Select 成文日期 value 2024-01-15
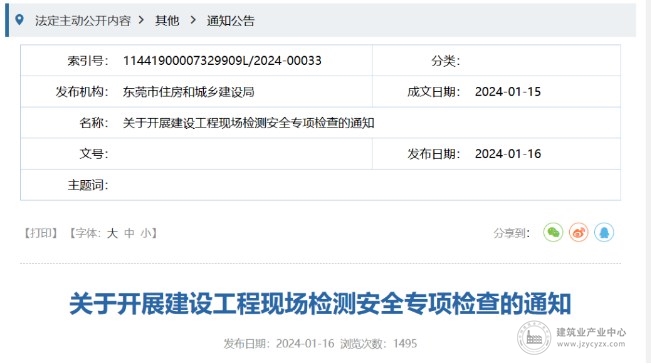This screenshot has width=651, height=364. coord(508,92)
